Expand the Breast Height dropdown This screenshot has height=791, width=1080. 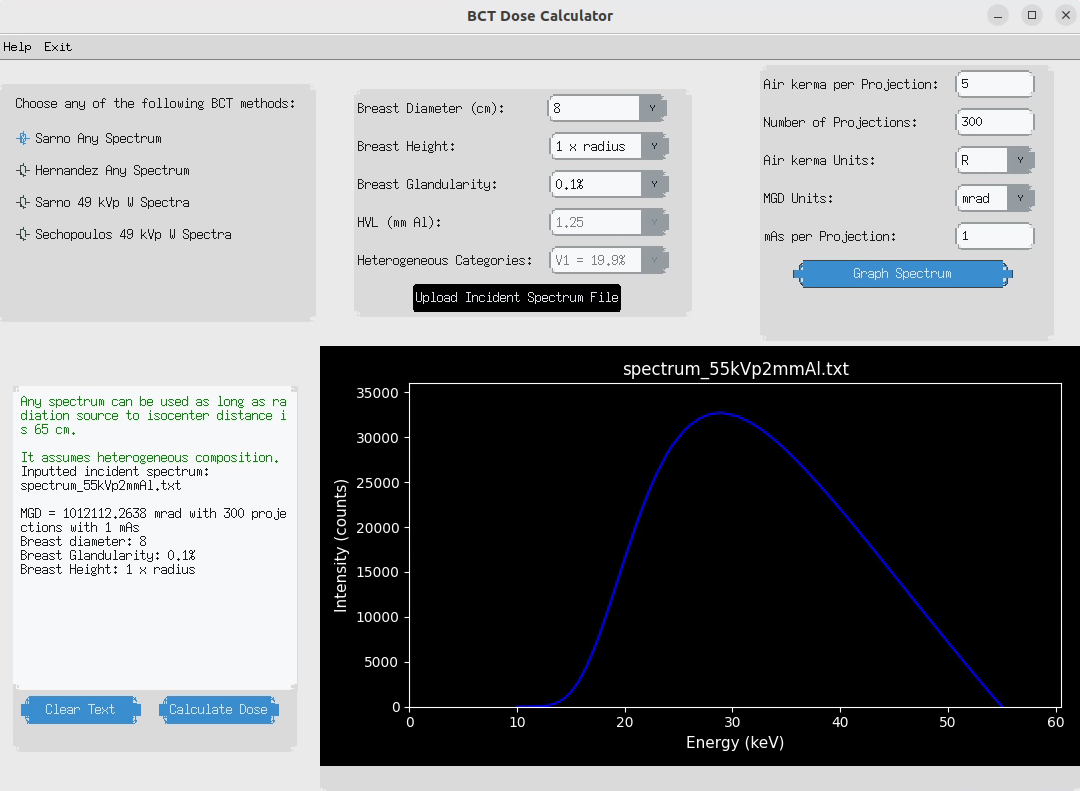(653, 146)
